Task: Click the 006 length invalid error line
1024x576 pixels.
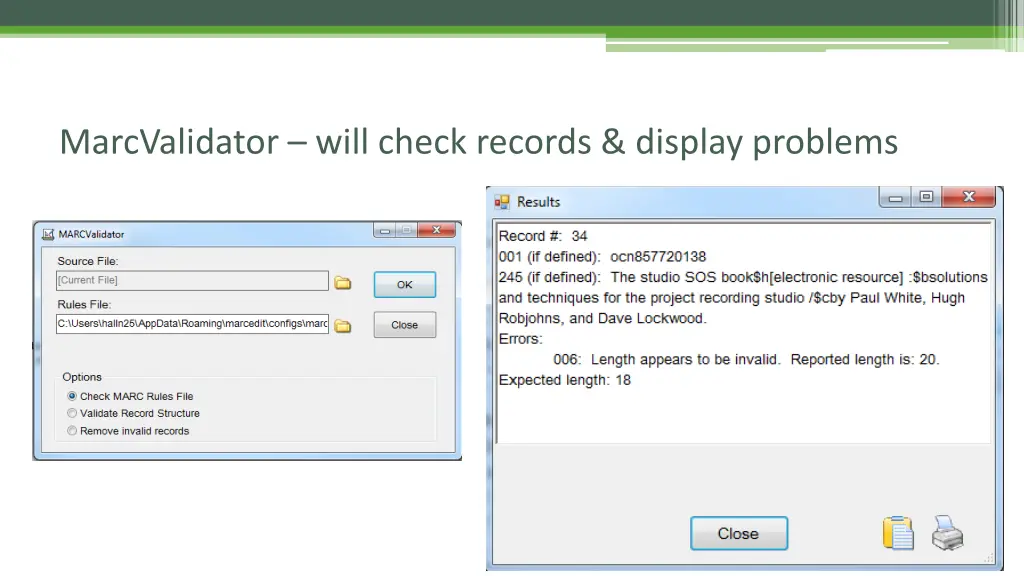Action: pos(746,360)
